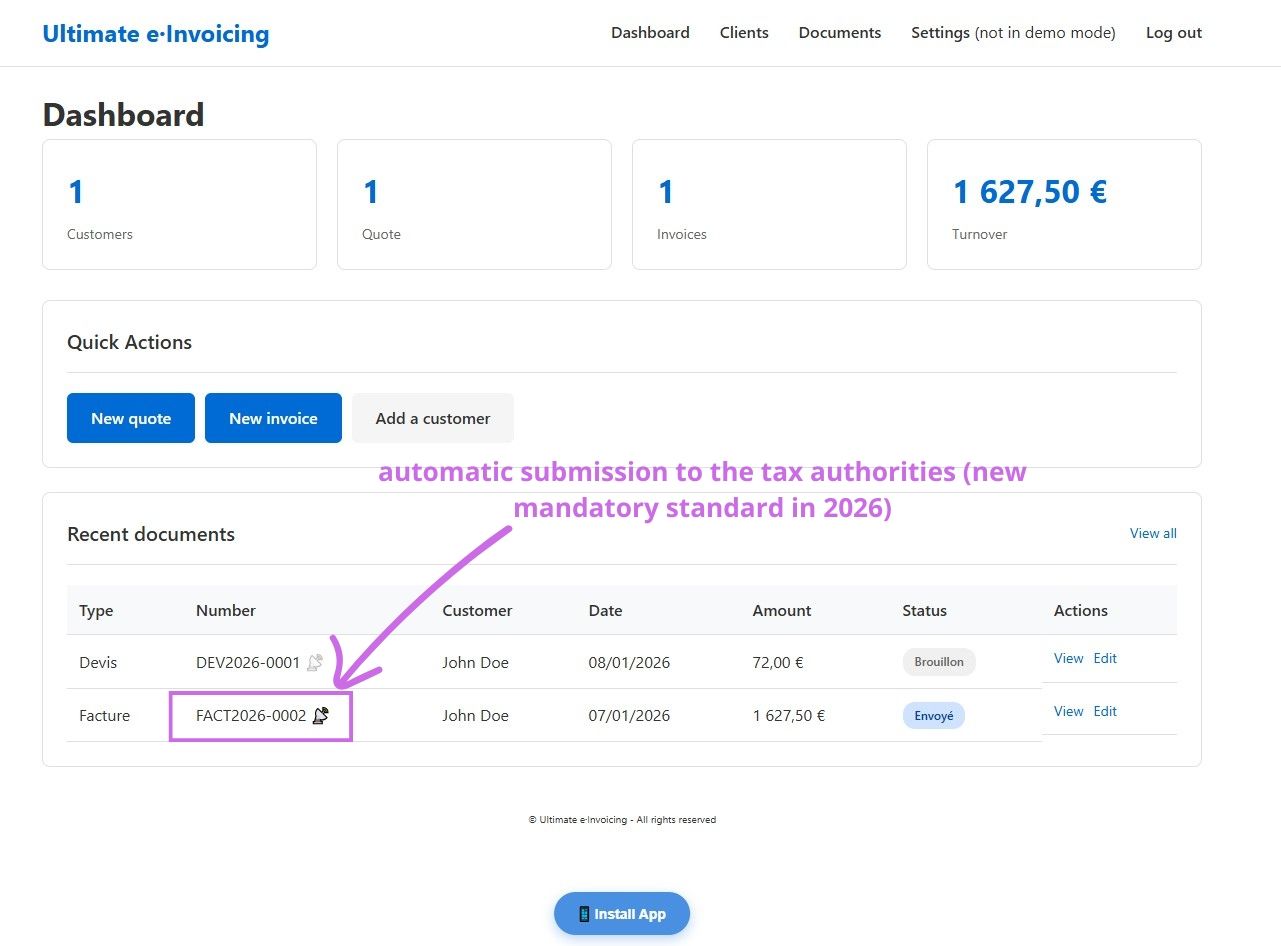Click the Ultimate e·Invoicing logo
The image size is (1281, 946).
point(156,34)
